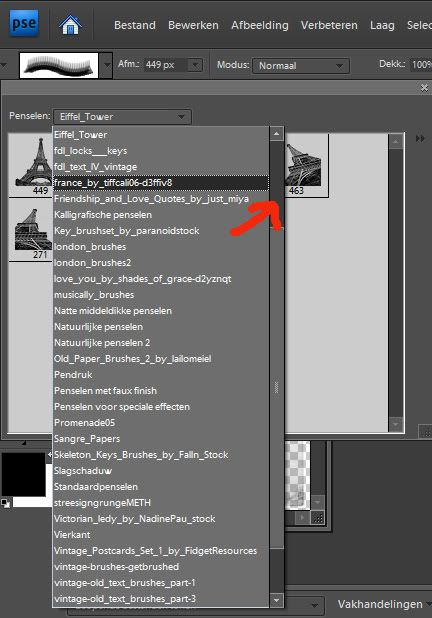Screen dimensions: 432x618
Task: Close the brush picker panel
Action: (x=424, y=87)
